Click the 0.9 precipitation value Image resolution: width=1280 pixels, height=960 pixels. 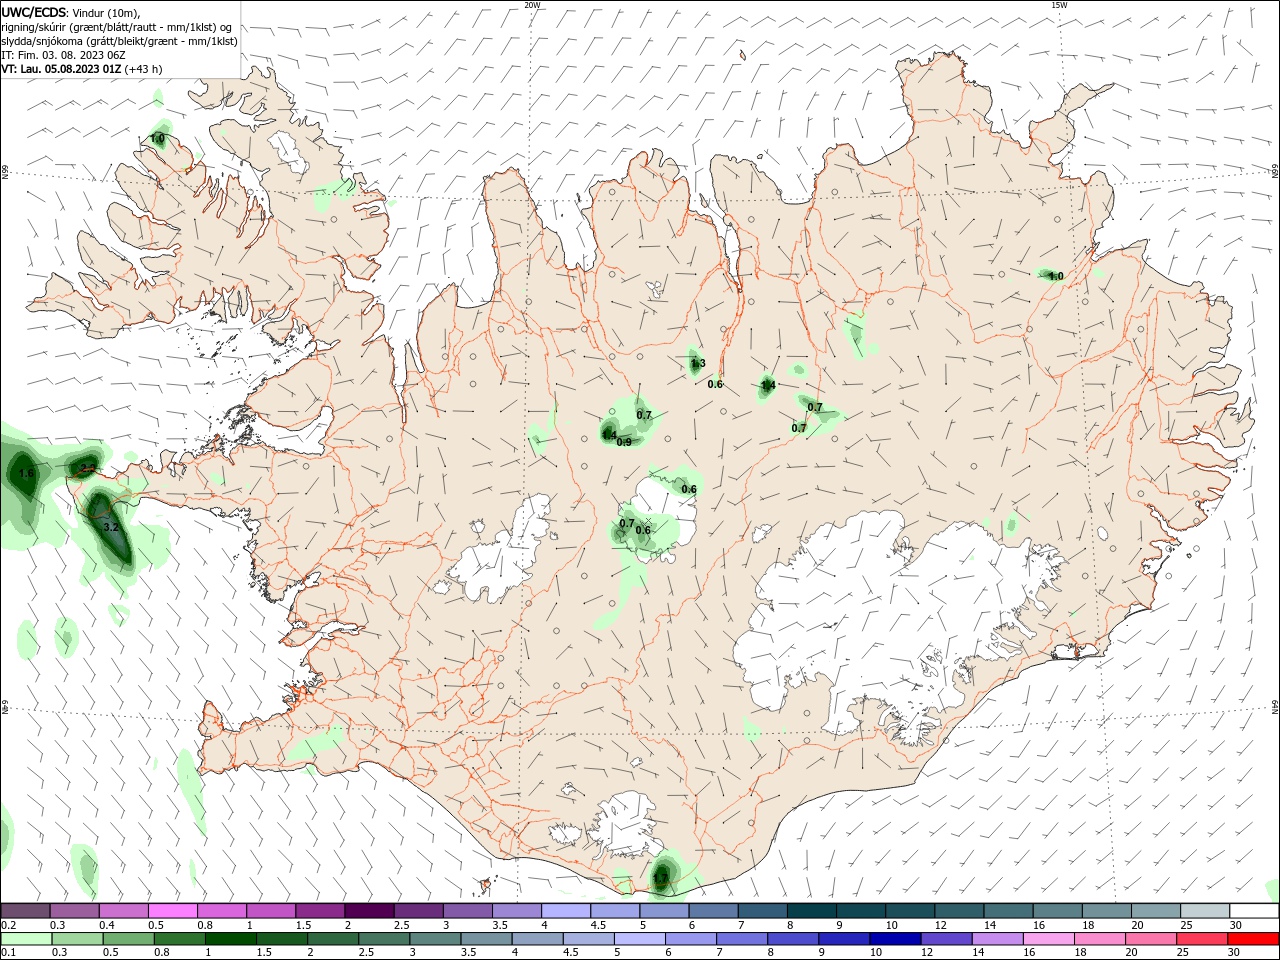(x=624, y=442)
